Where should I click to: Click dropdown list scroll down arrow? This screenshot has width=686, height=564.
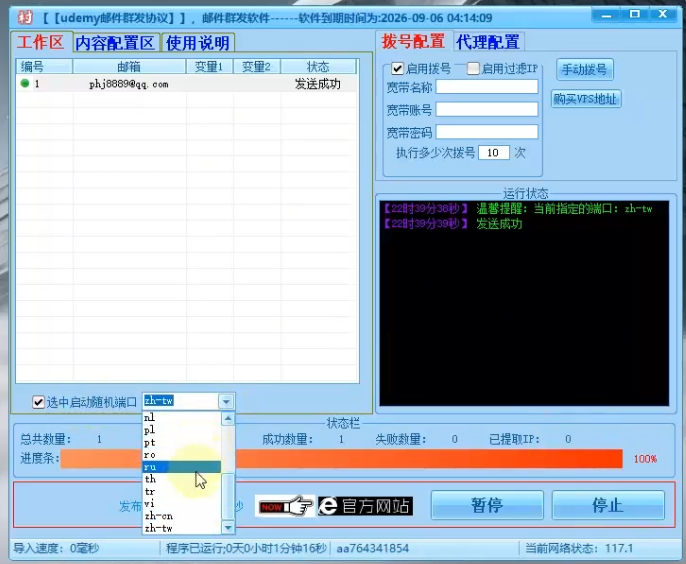228,527
